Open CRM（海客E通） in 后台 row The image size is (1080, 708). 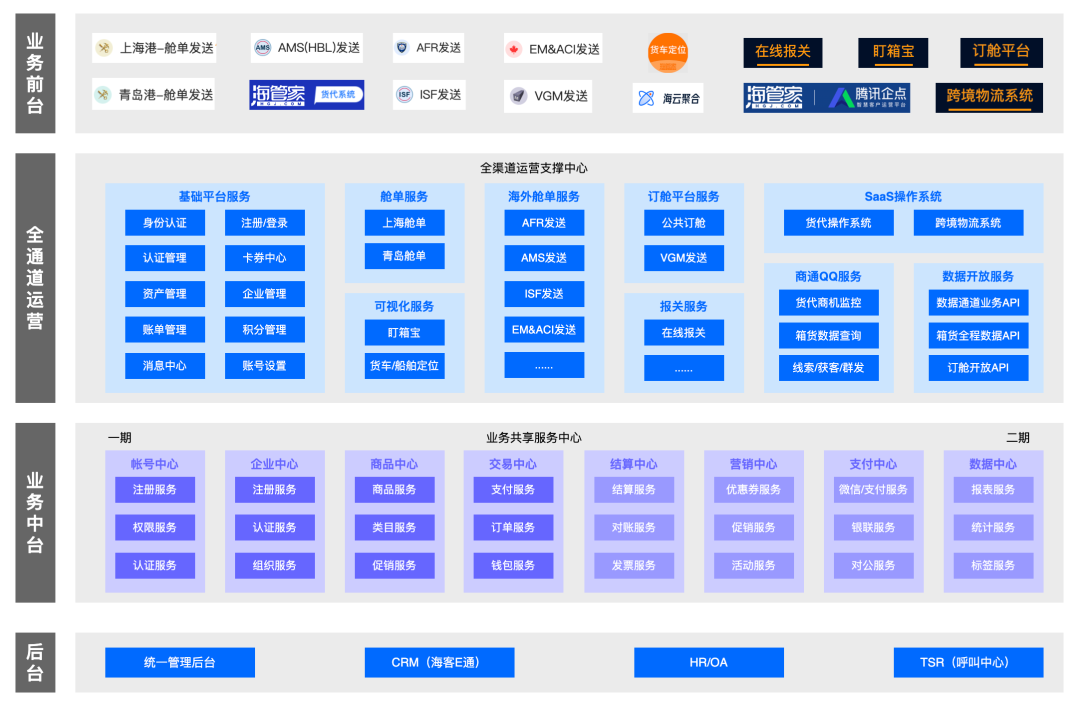(439, 663)
